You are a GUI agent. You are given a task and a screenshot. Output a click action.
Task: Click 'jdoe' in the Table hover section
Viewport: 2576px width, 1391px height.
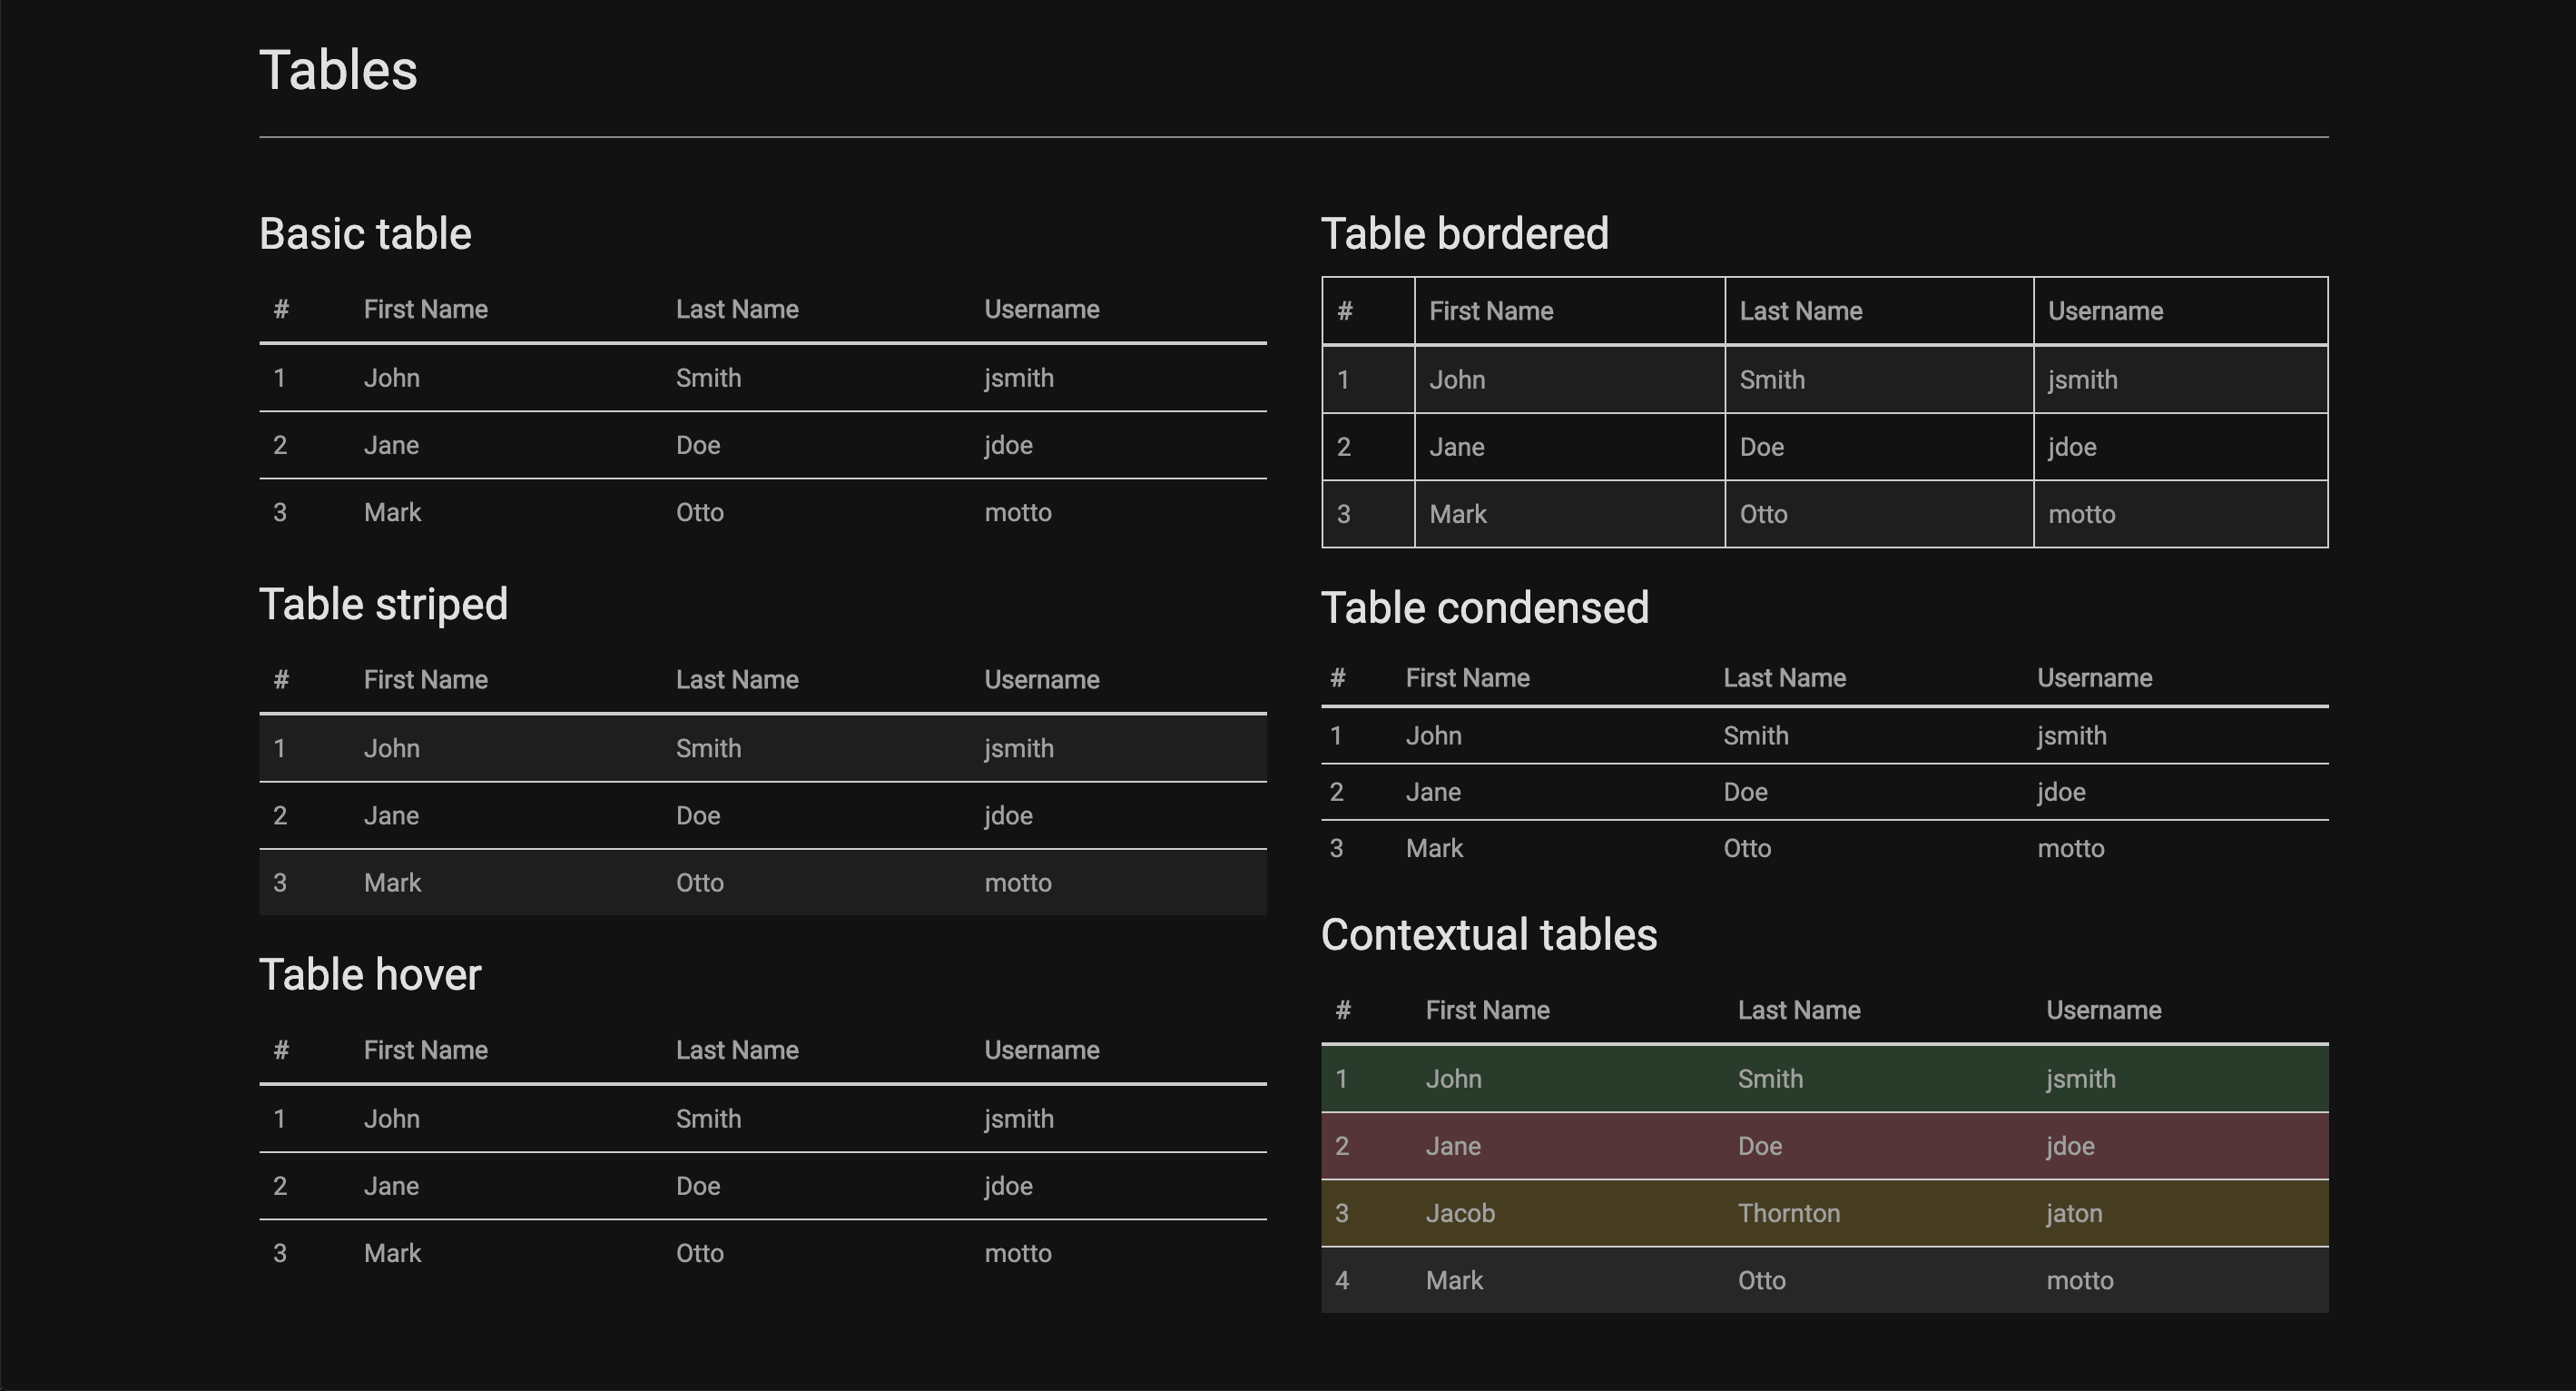click(1008, 1186)
